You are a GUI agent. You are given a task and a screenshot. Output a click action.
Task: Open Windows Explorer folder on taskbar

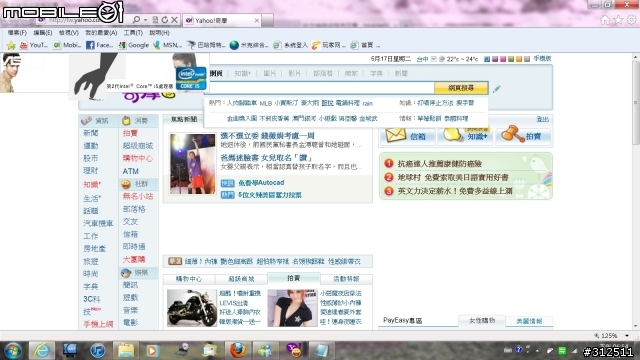click(x=126, y=350)
